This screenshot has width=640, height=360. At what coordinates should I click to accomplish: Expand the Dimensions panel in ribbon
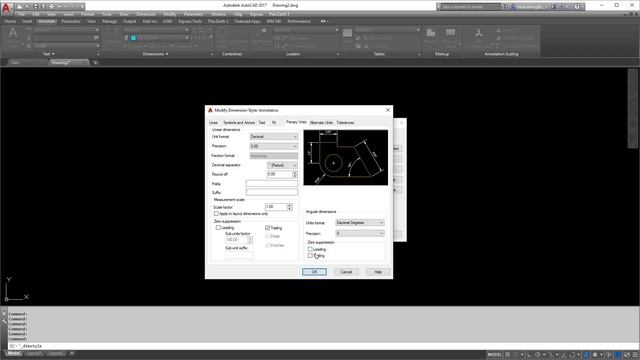[x=156, y=54]
